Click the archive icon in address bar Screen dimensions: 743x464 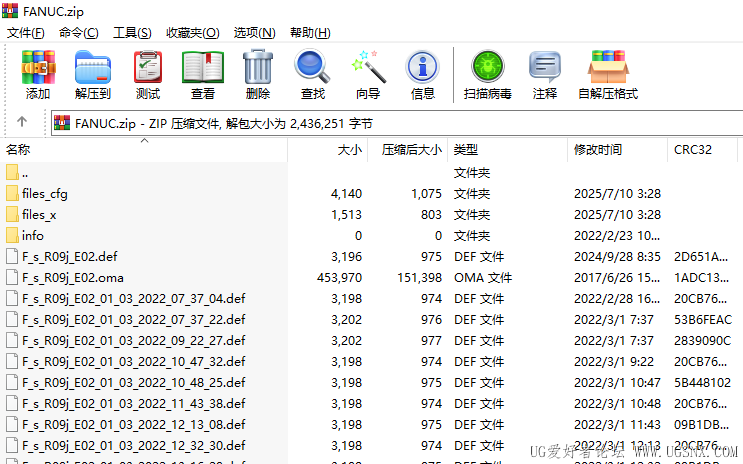62,123
